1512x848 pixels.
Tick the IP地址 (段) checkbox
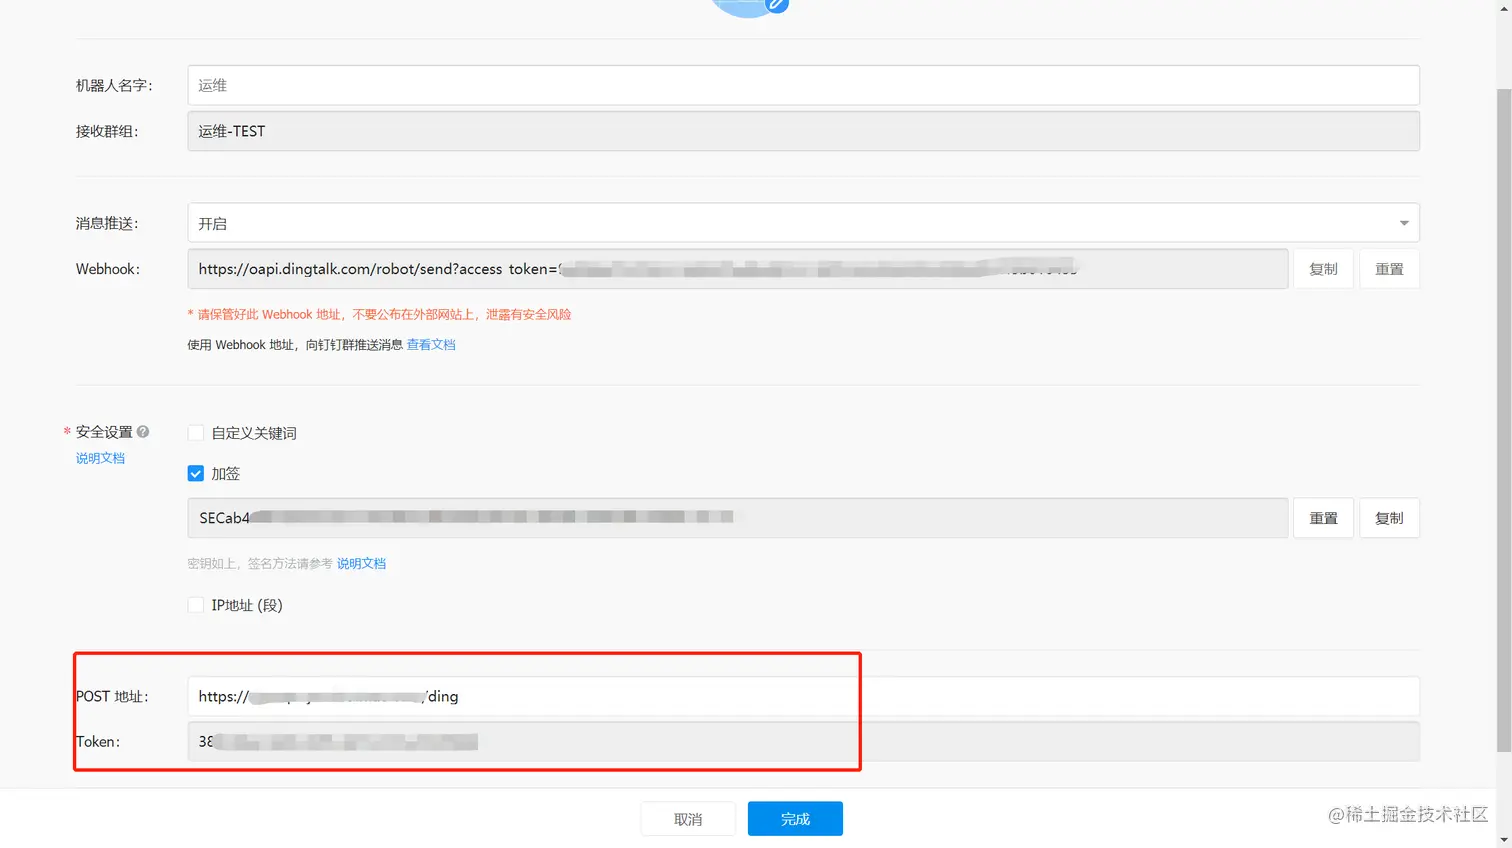pos(196,605)
